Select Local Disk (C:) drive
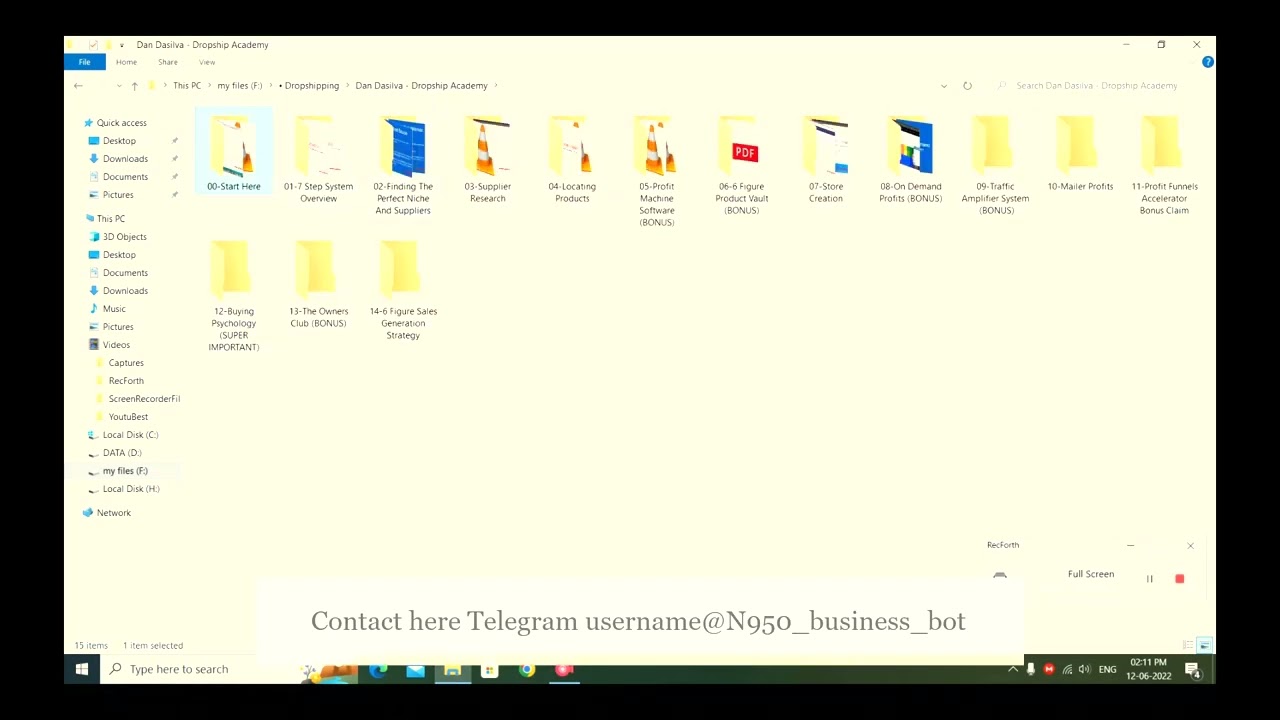Screen dimensions: 1280x720 [130, 435]
